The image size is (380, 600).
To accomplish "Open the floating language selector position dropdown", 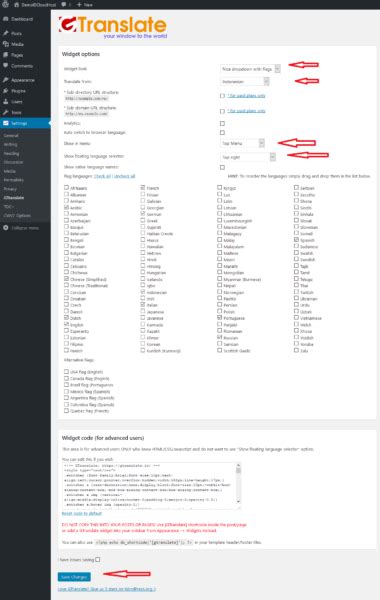I will click(248, 157).
